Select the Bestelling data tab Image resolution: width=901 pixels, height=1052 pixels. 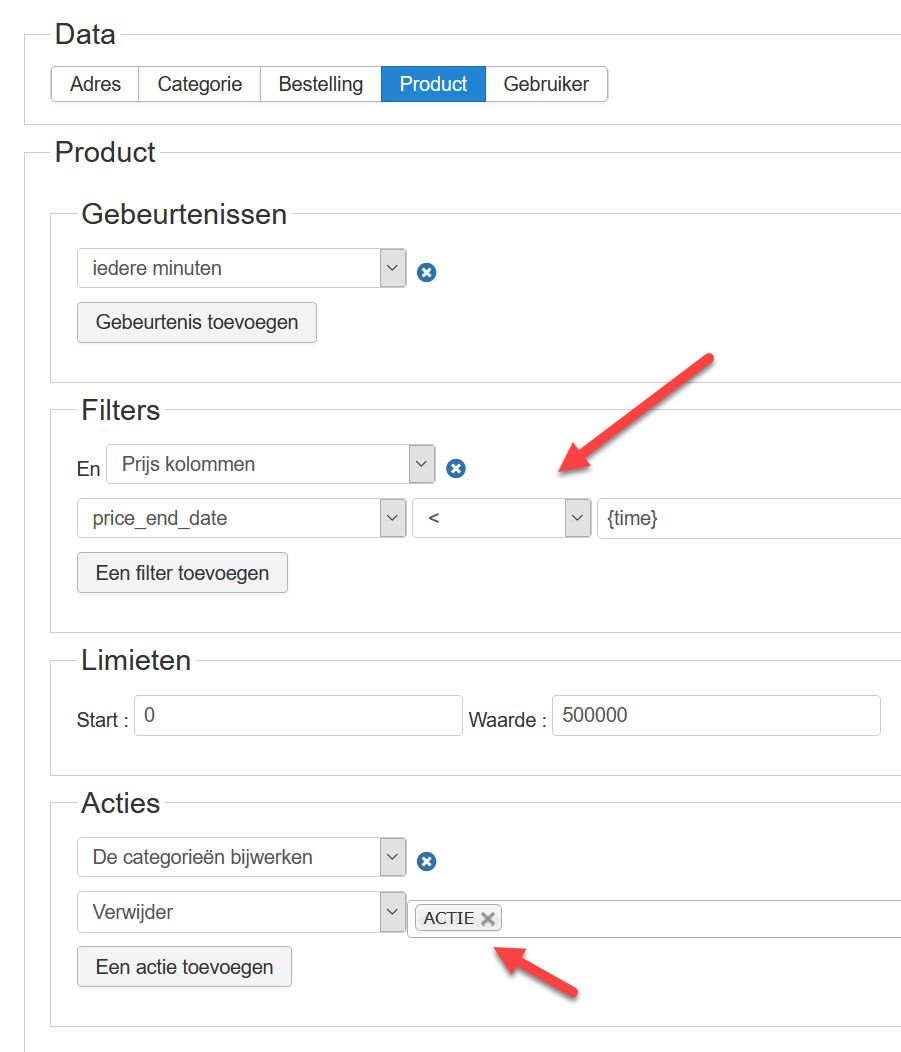(321, 84)
